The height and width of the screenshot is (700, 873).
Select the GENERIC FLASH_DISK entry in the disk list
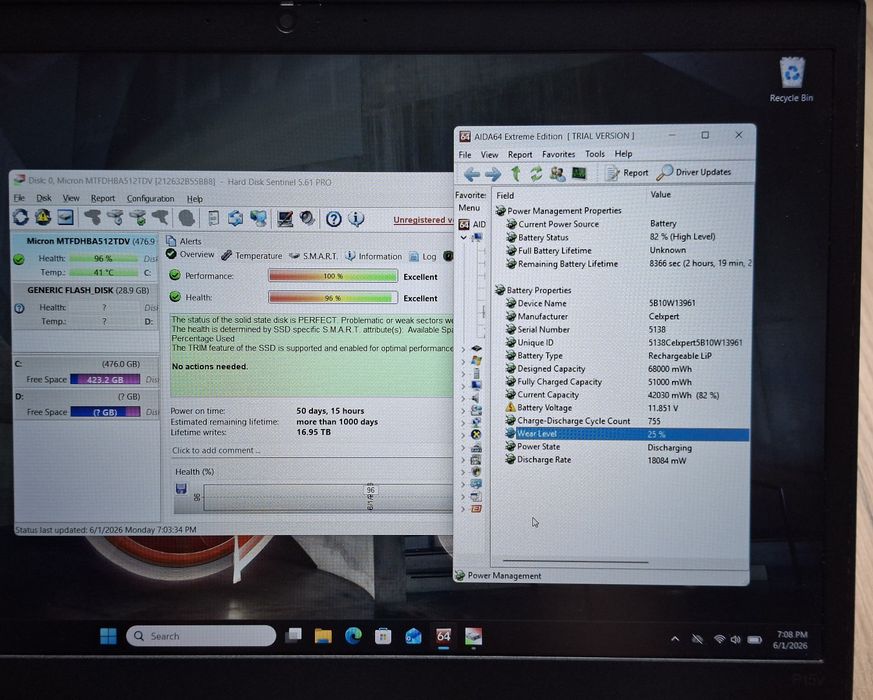pyautogui.click(x=86, y=305)
